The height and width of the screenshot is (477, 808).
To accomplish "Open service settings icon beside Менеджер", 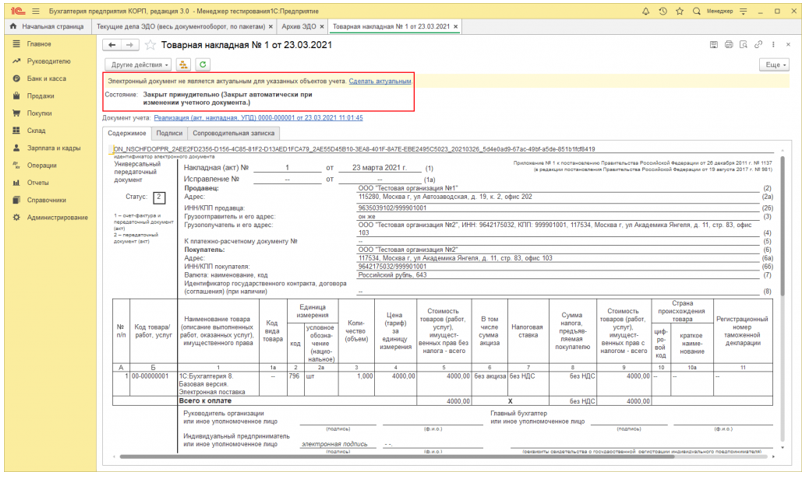I will (x=743, y=11).
